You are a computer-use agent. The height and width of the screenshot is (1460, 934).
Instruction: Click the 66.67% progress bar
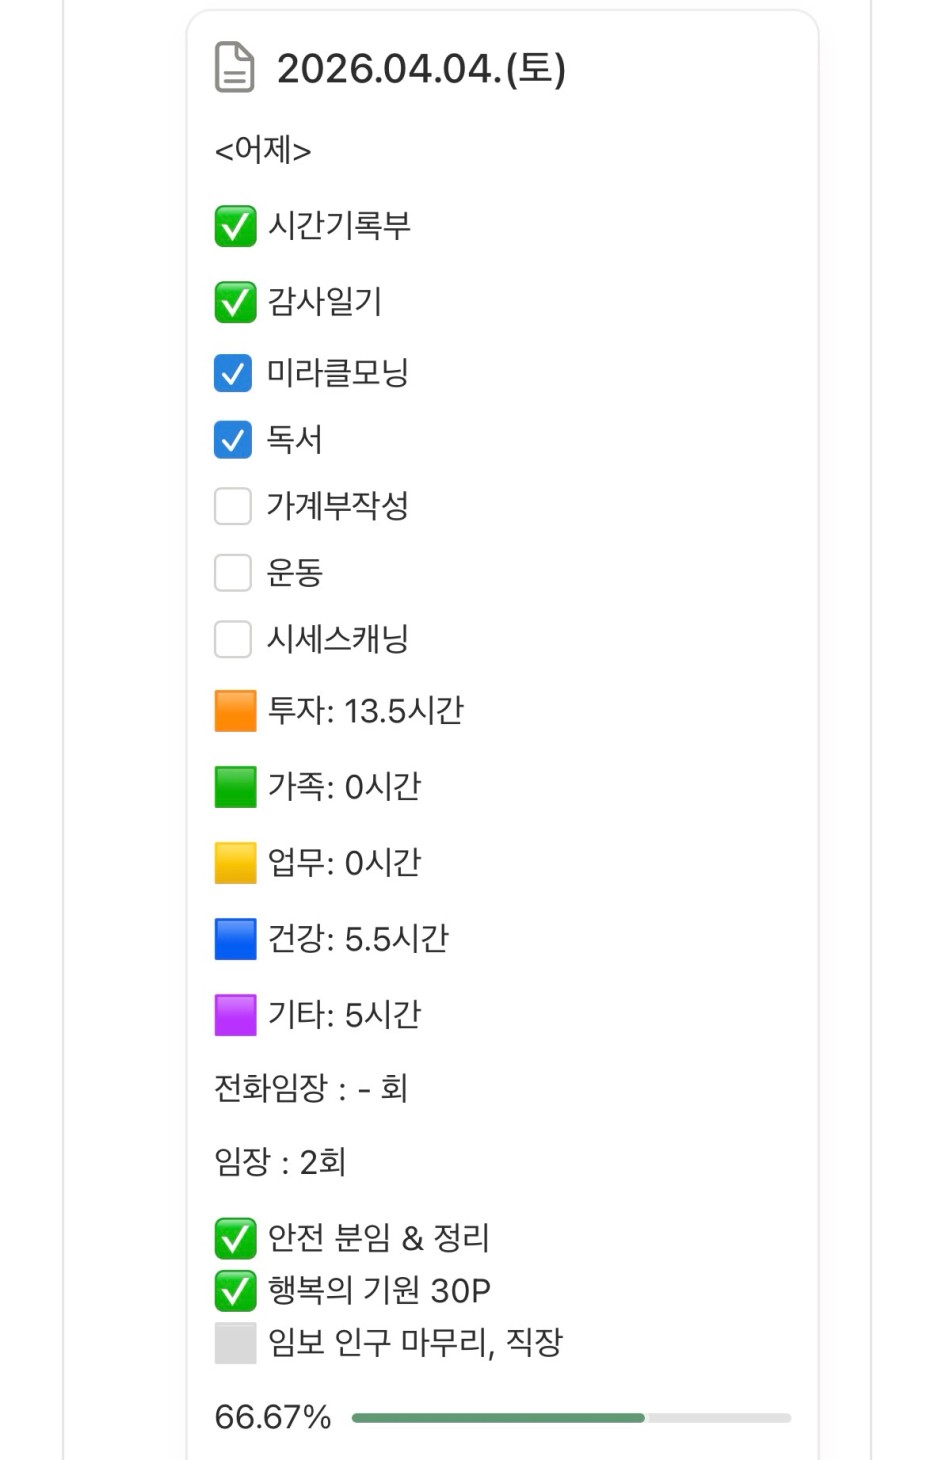click(571, 1418)
